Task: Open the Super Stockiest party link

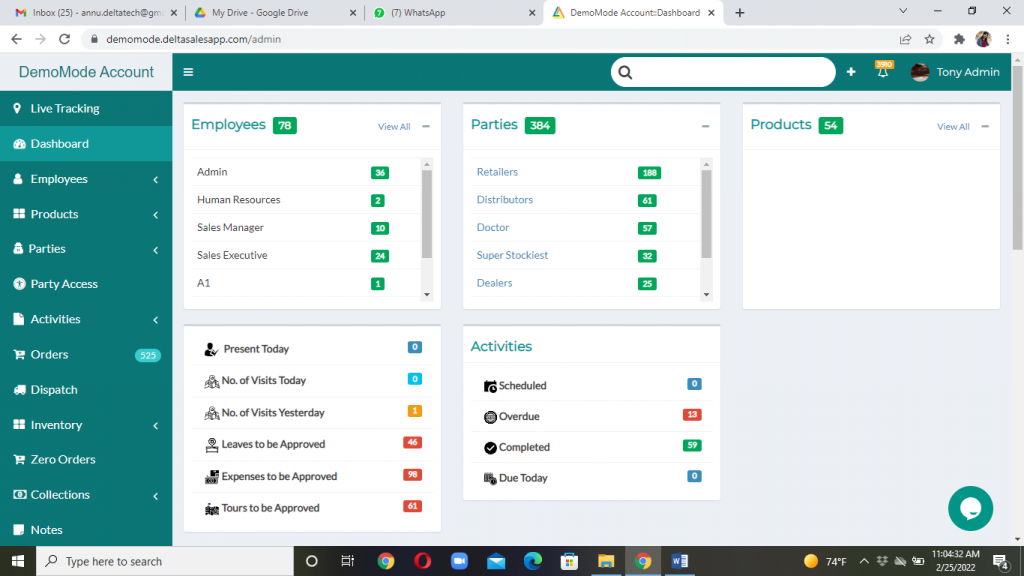Action: pos(512,255)
